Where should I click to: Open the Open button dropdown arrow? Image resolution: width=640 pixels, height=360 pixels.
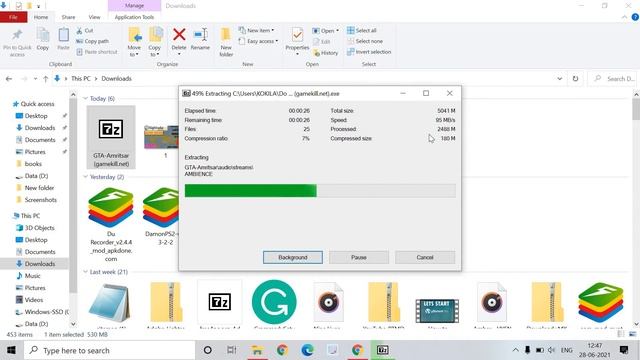pos(337,31)
